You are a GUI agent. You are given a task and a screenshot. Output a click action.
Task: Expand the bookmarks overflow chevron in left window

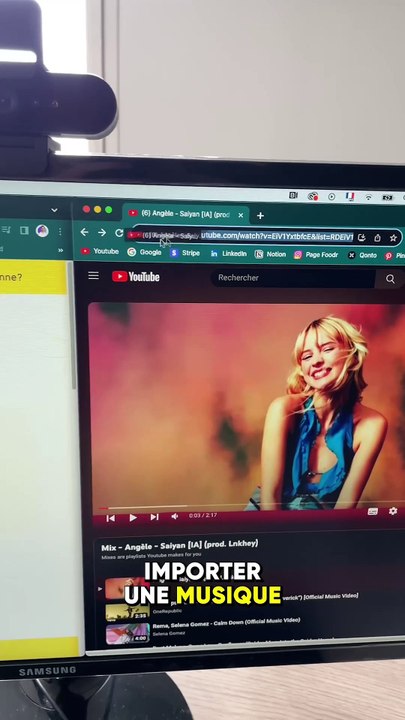point(61,250)
